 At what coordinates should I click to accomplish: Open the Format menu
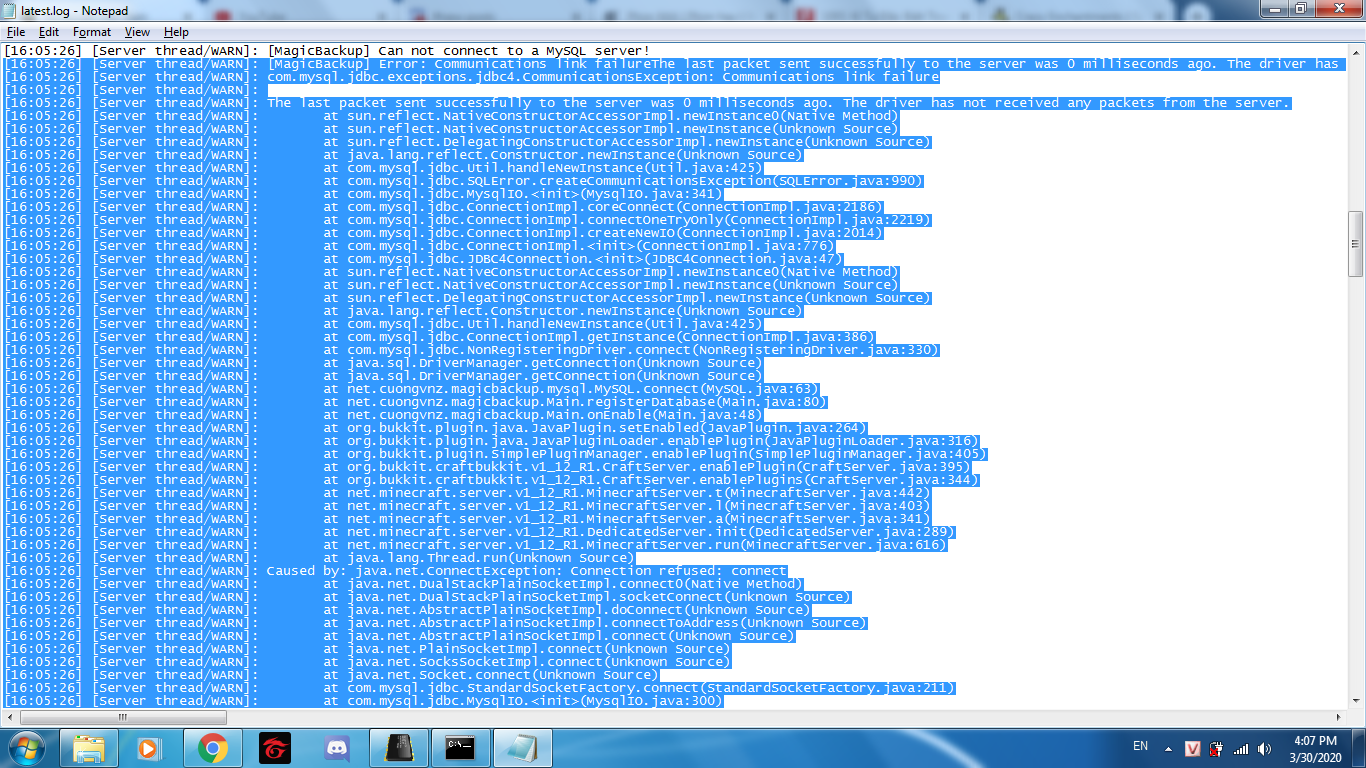coord(92,32)
